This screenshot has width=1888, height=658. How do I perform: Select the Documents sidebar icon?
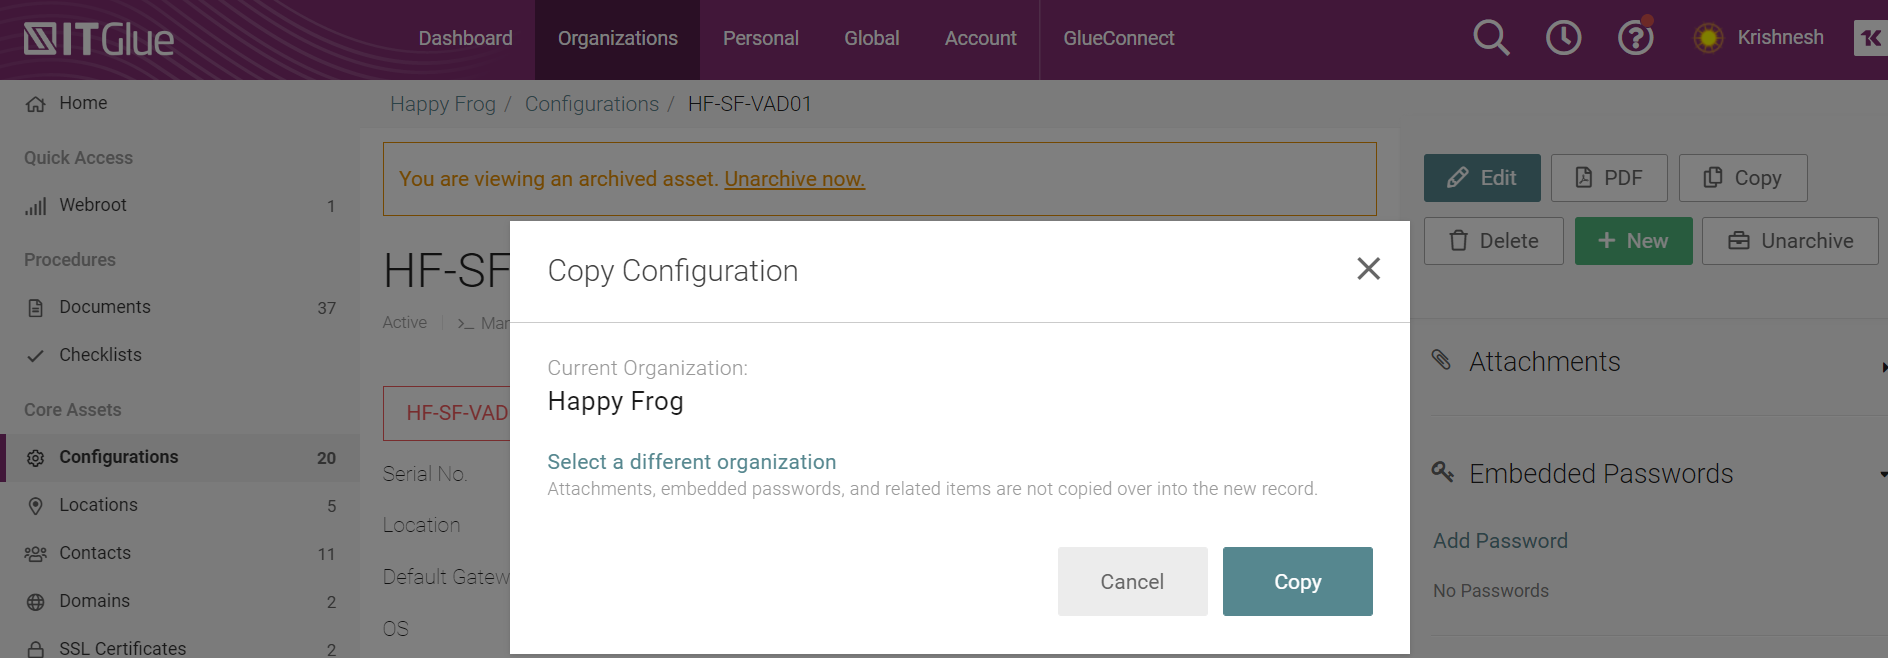click(x=36, y=307)
